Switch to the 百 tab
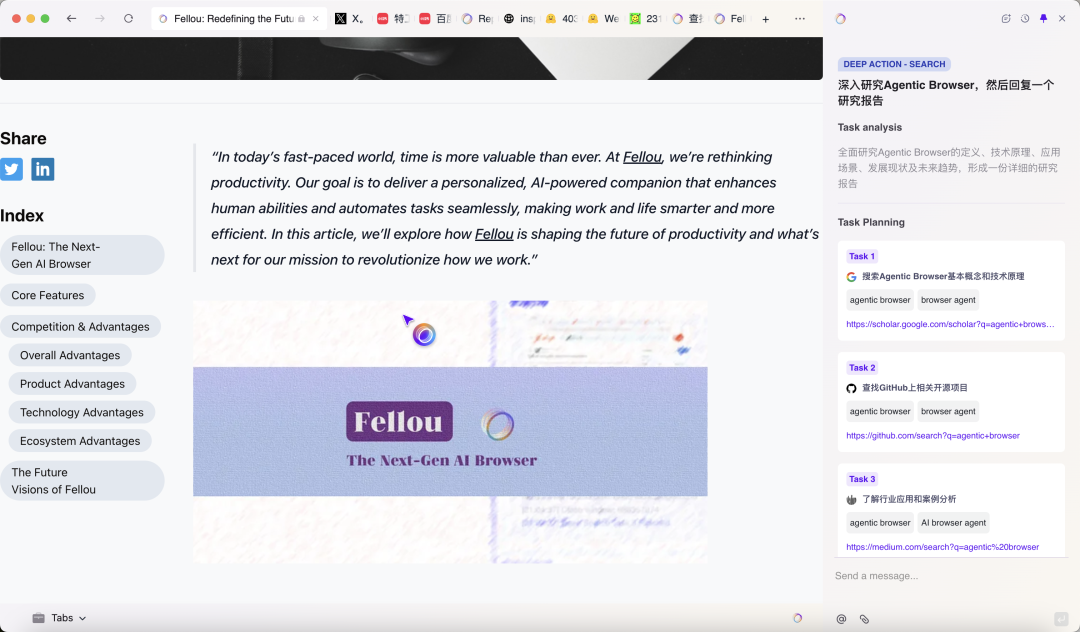This screenshot has width=1080, height=632. [435, 19]
